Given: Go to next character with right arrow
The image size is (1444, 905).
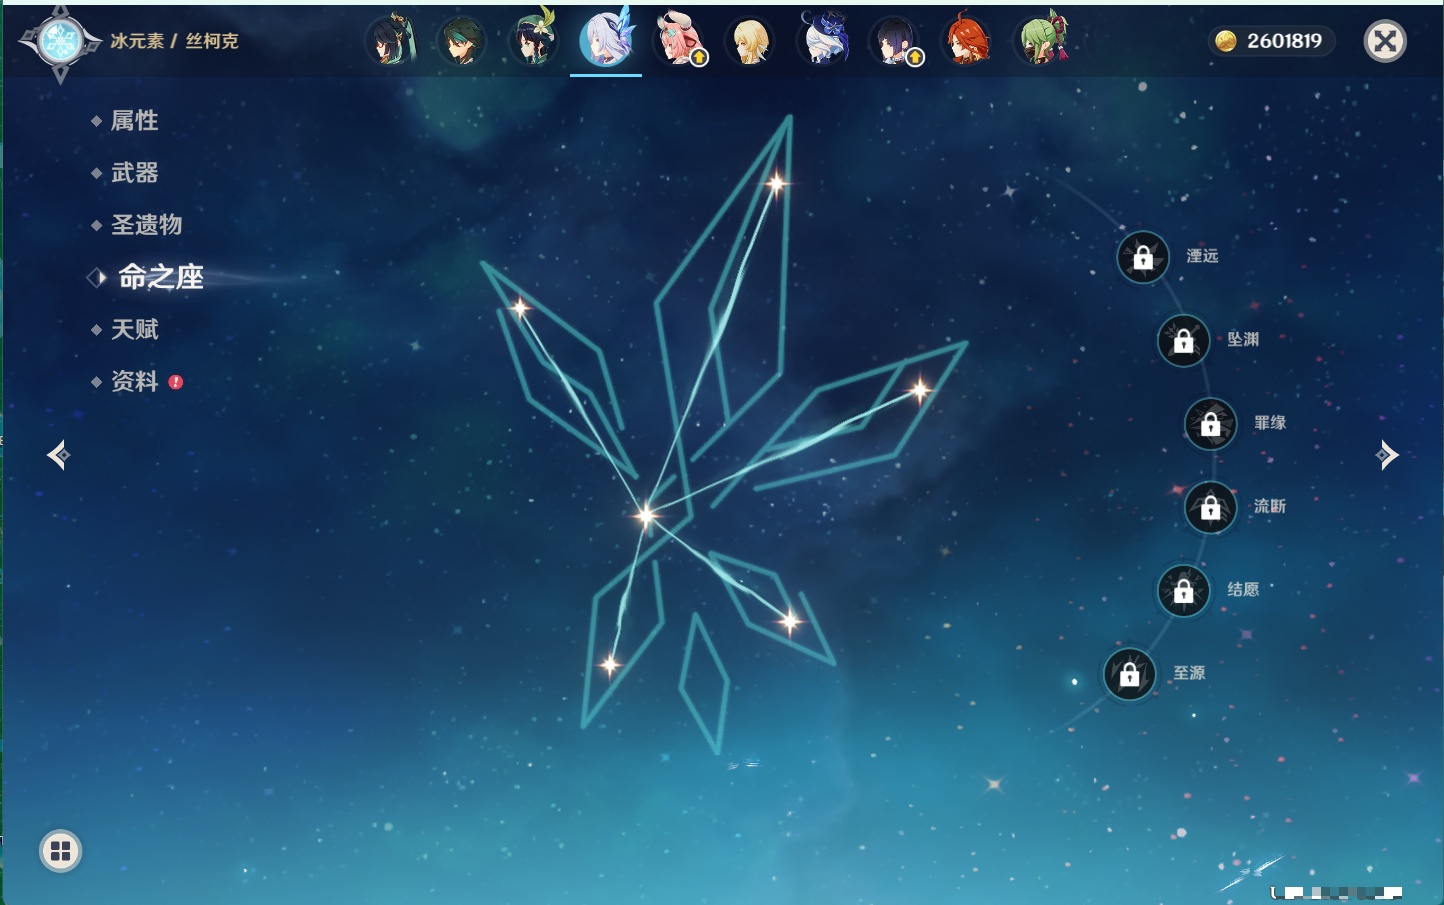Looking at the screenshot, I should coord(1387,455).
